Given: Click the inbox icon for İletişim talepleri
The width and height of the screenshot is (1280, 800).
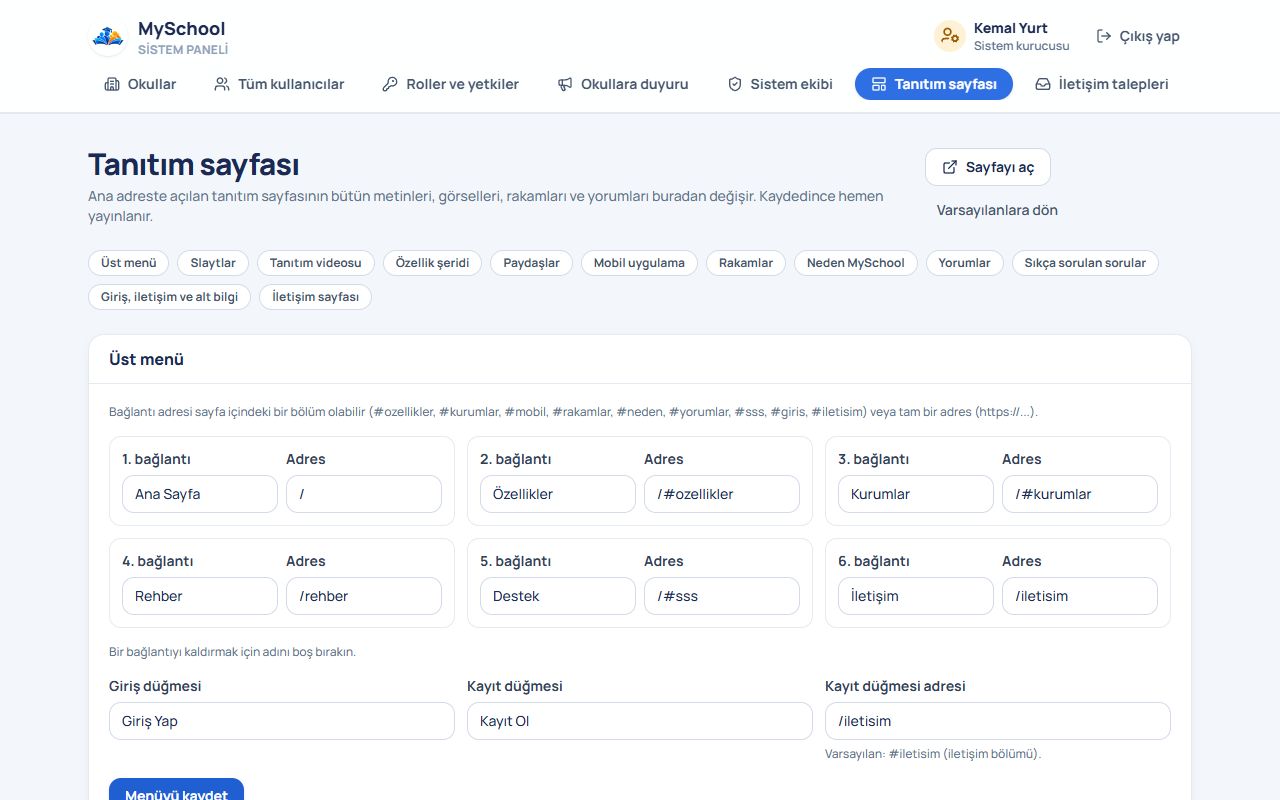Looking at the screenshot, I should coord(1043,84).
